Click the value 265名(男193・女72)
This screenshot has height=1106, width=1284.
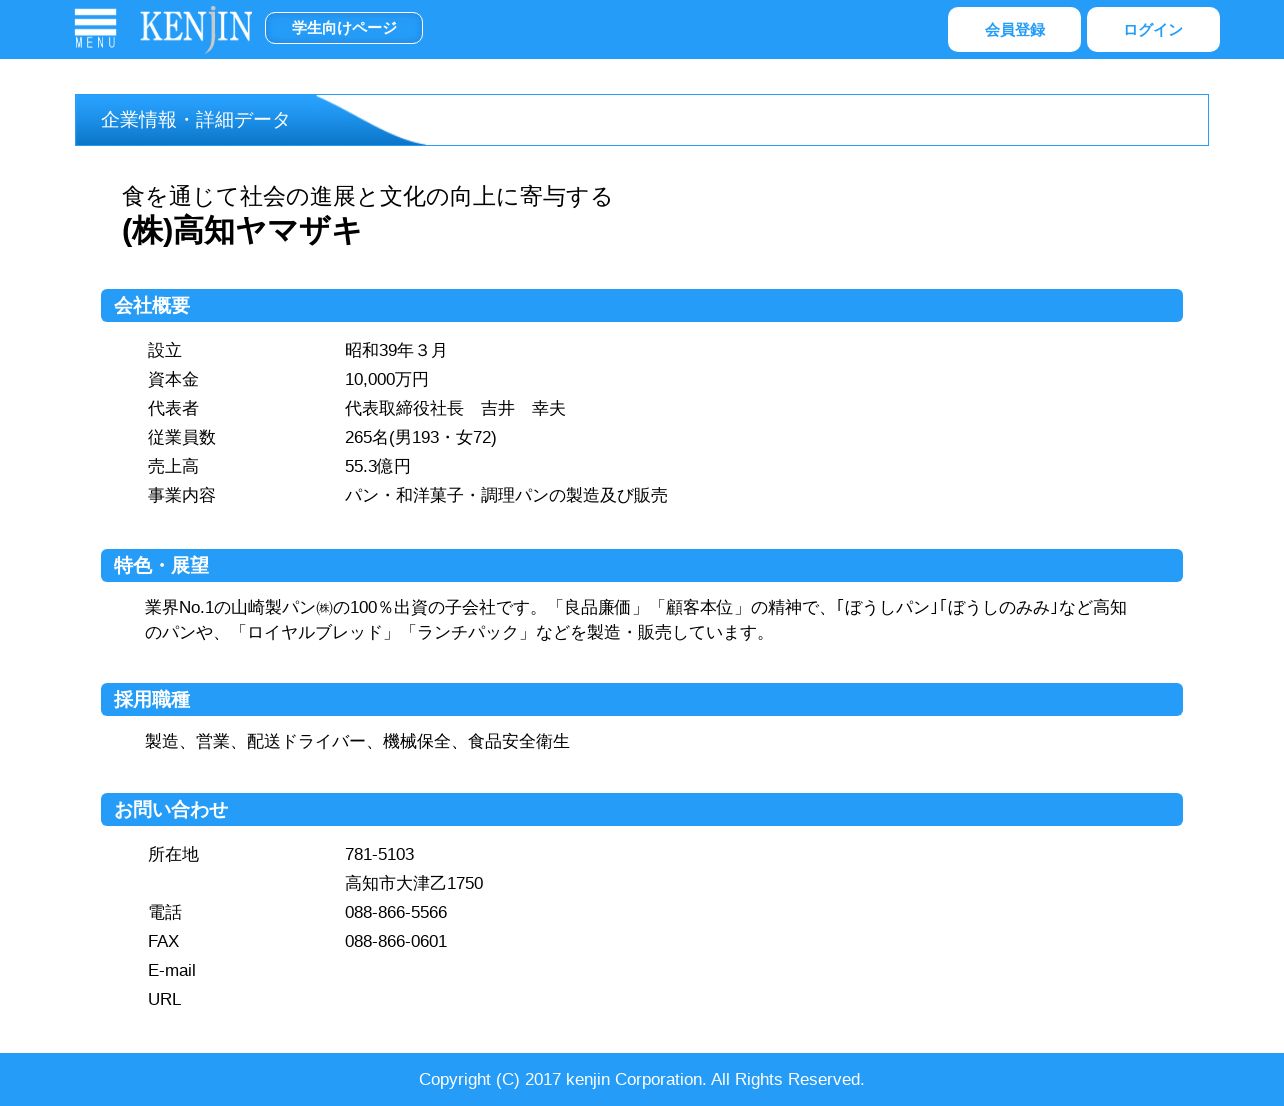(421, 438)
